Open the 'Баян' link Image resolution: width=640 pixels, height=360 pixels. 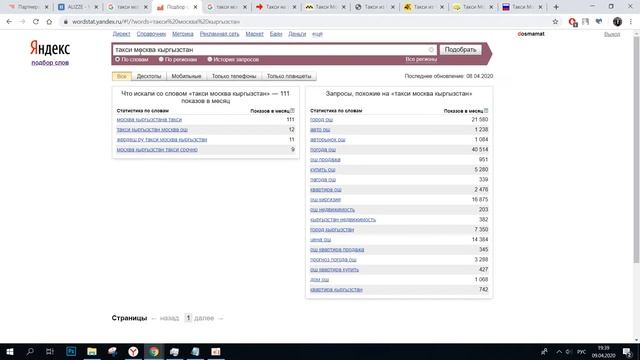point(276,34)
